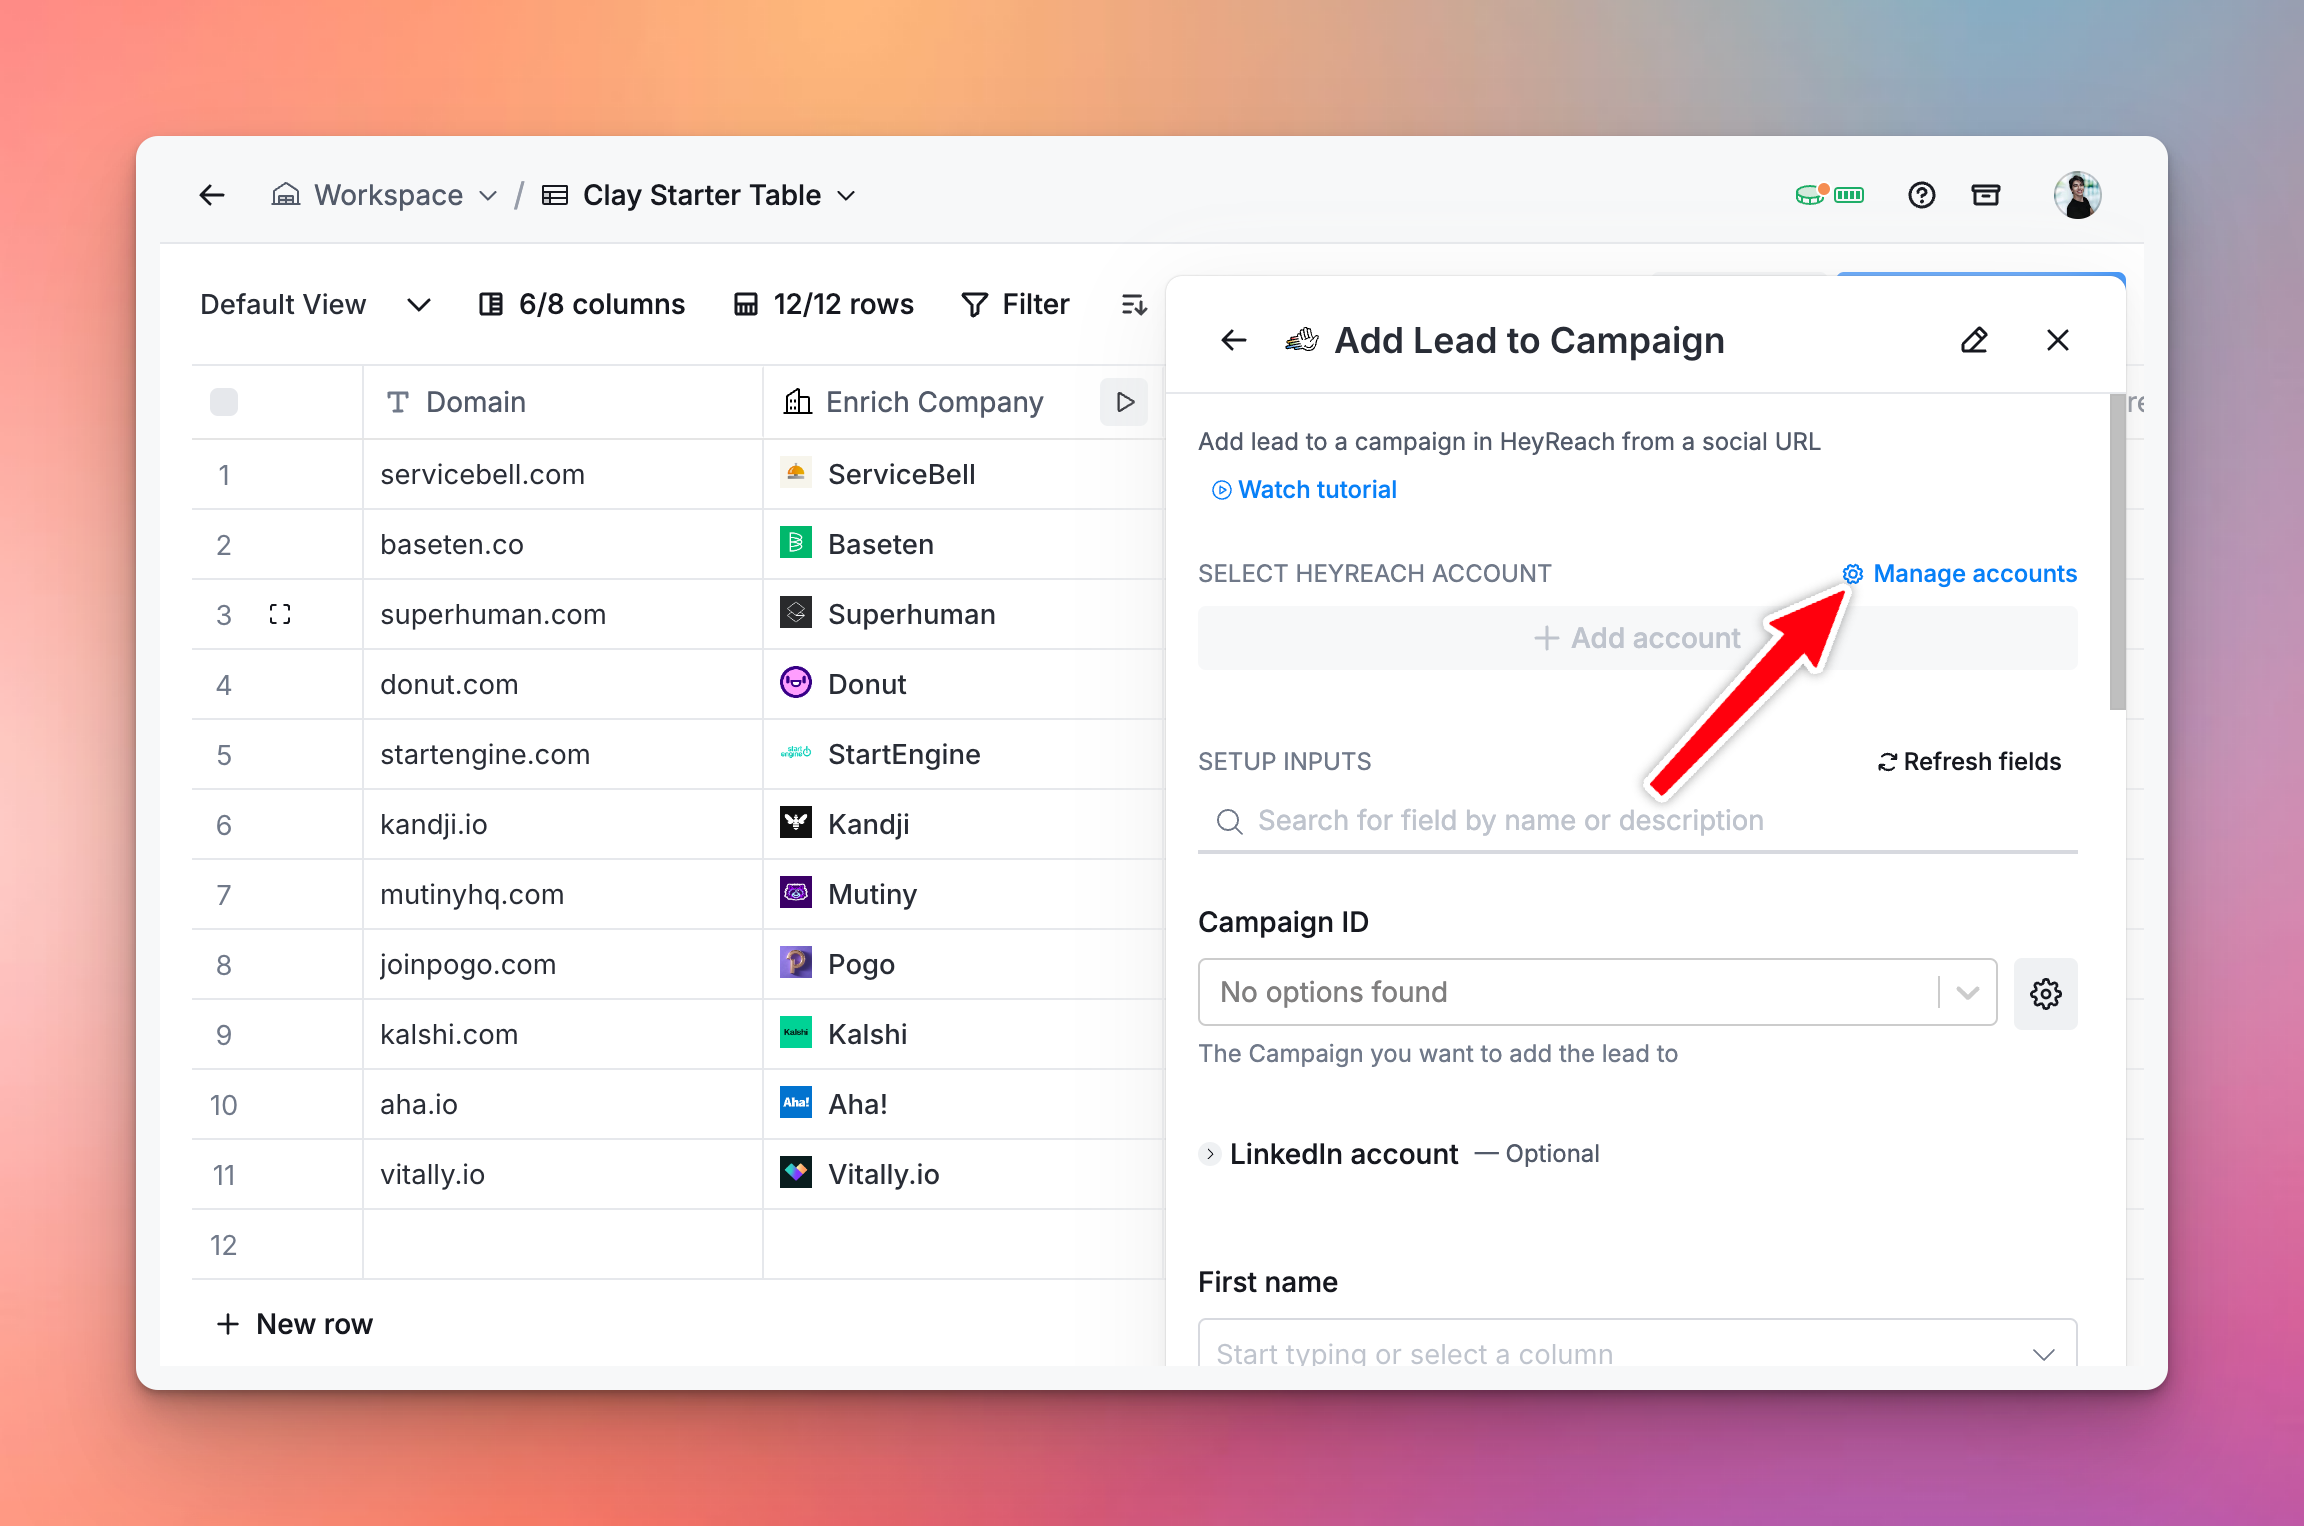Select the kalshi.com domain cell

click(x=562, y=1034)
